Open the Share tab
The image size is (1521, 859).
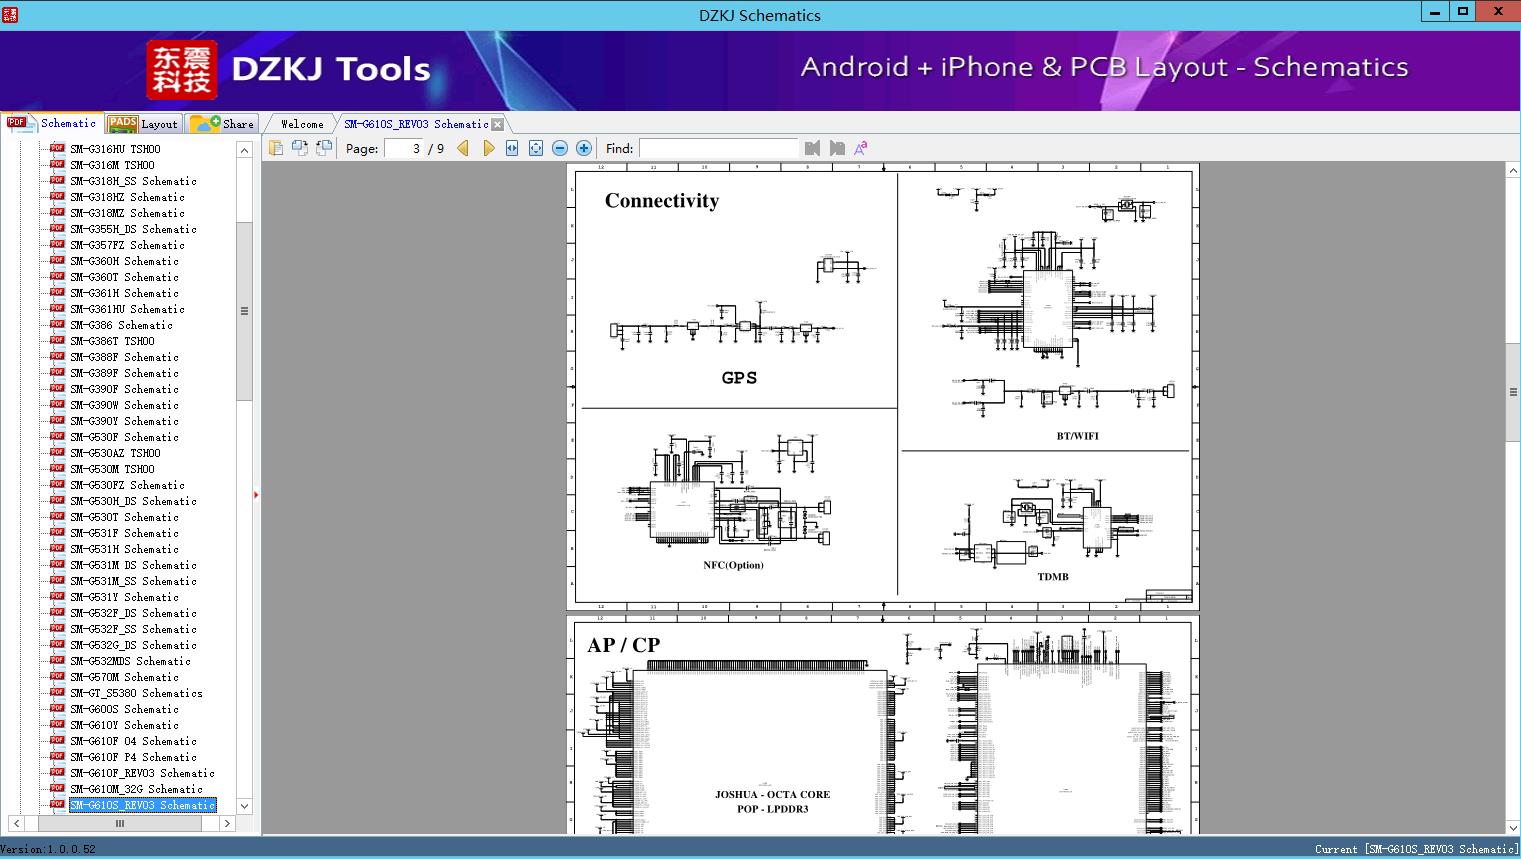tap(222, 124)
